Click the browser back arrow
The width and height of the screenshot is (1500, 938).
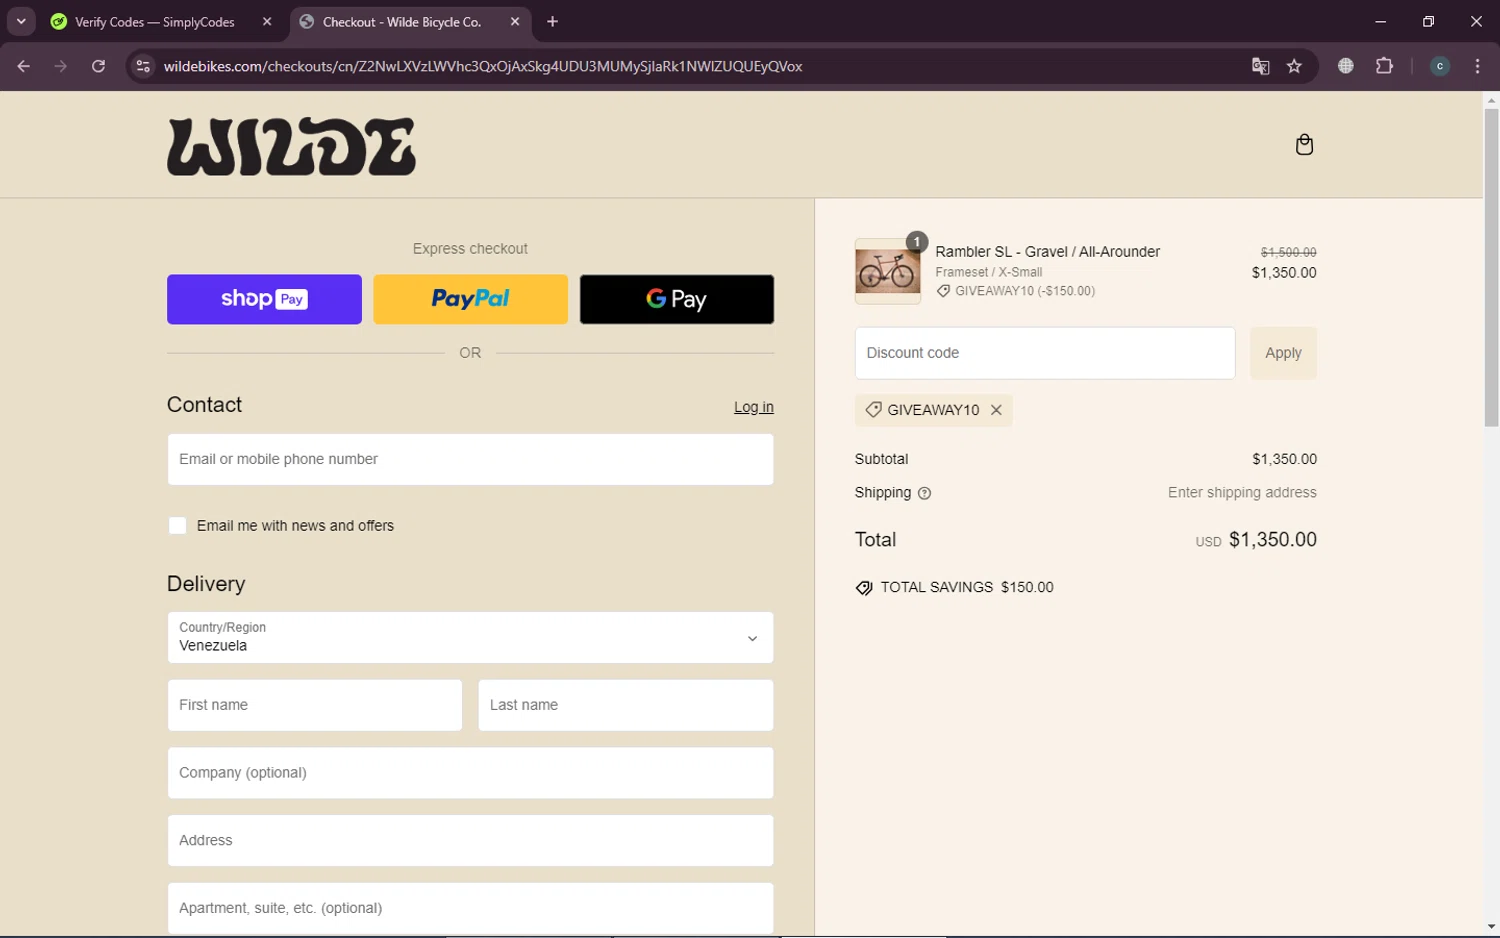coord(23,66)
